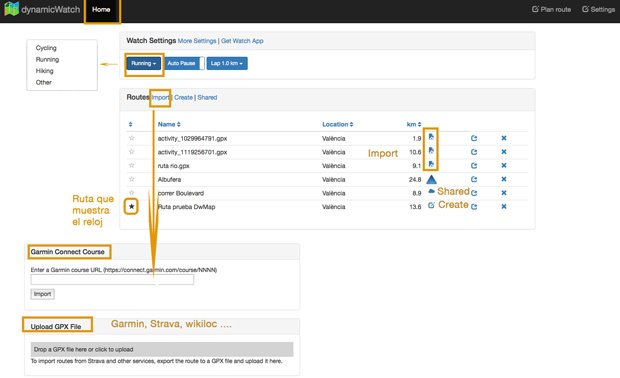Delete the activity_1119256701.gpx route
Image resolution: width=620 pixels, height=378 pixels.
coord(504,152)
